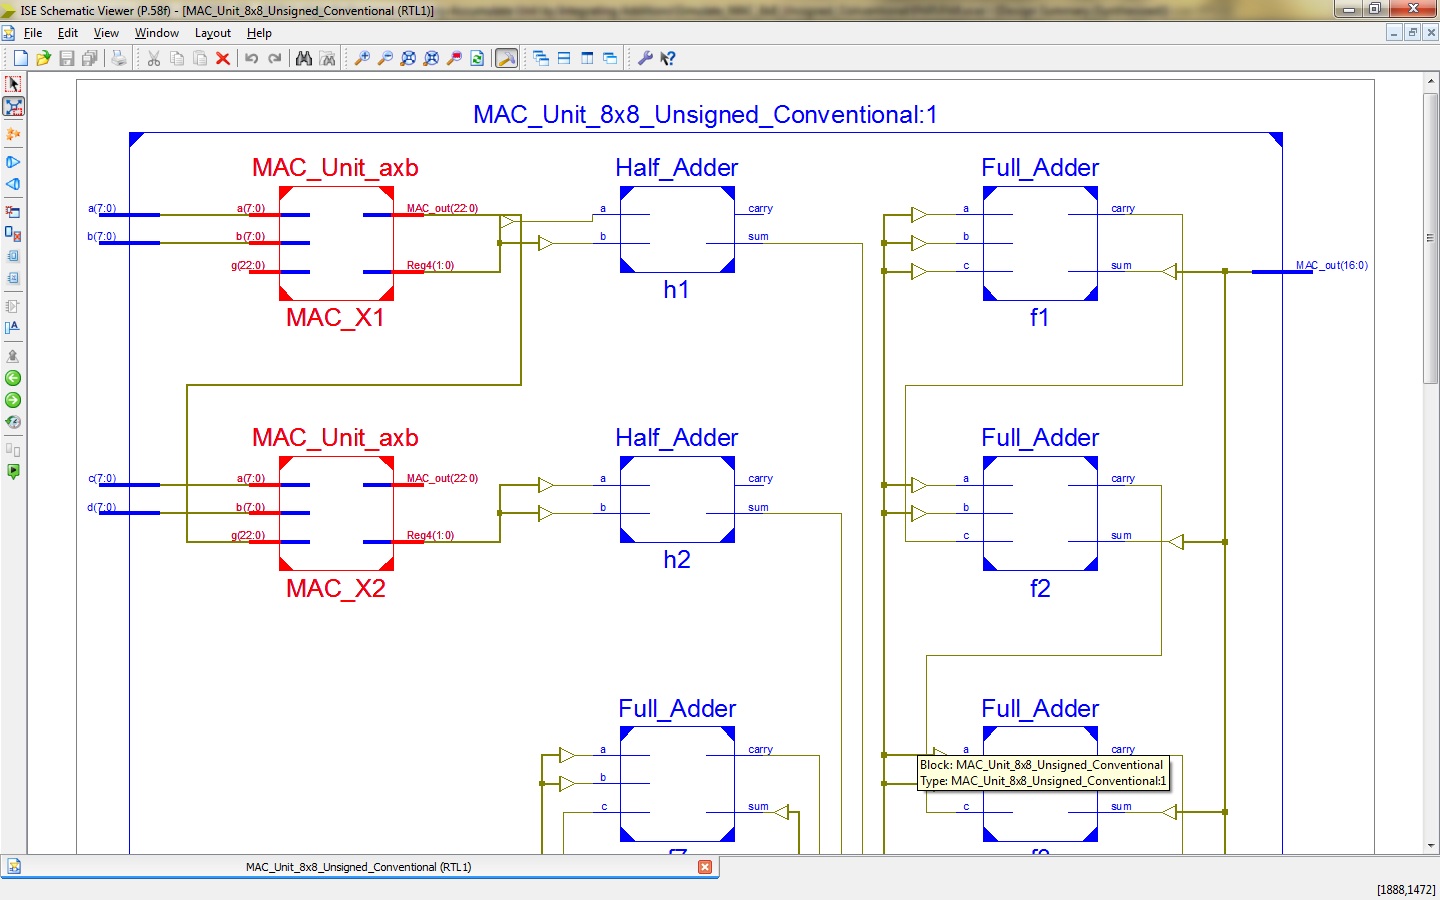Click the Zoom In magnifier icon
The height and width of the screenshot is (900, 1440).
point(362,59)
